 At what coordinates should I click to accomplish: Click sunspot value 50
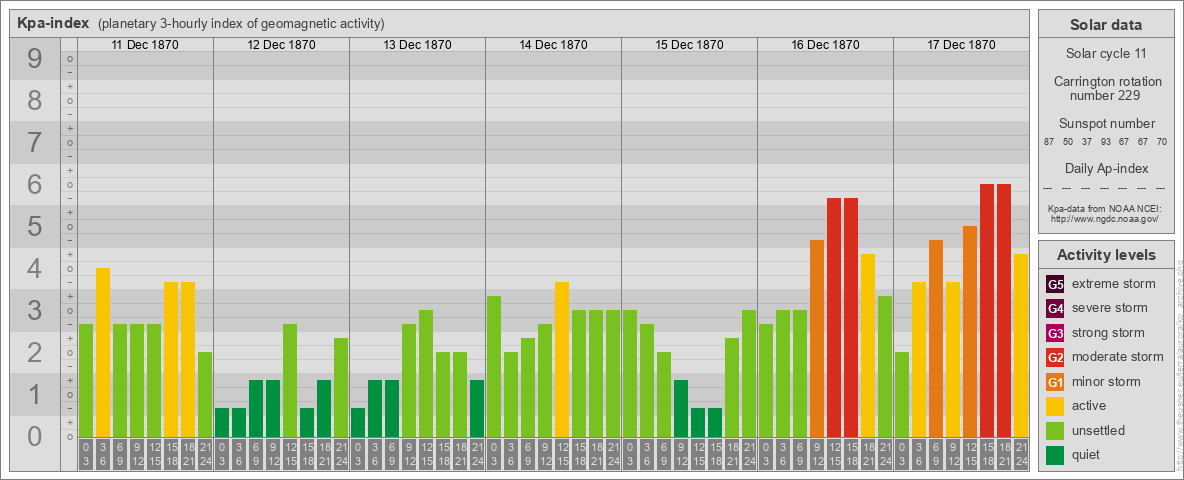(1068, 142)
